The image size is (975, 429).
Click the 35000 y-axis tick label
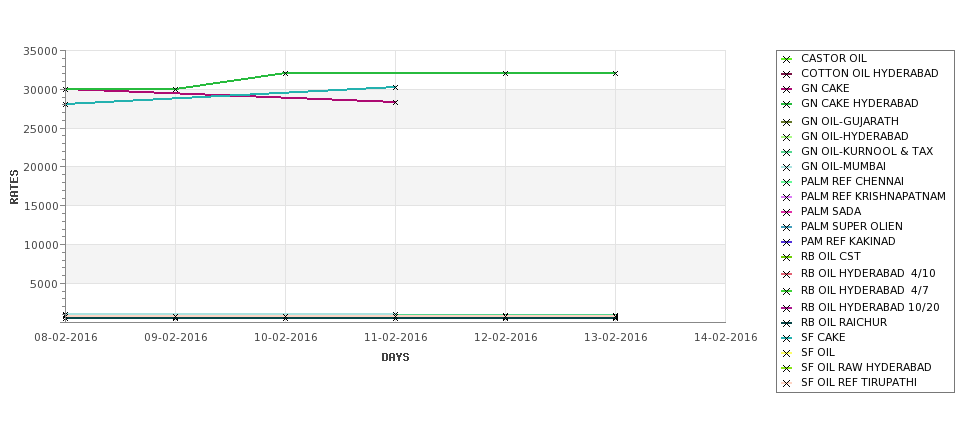click(41, 51)
